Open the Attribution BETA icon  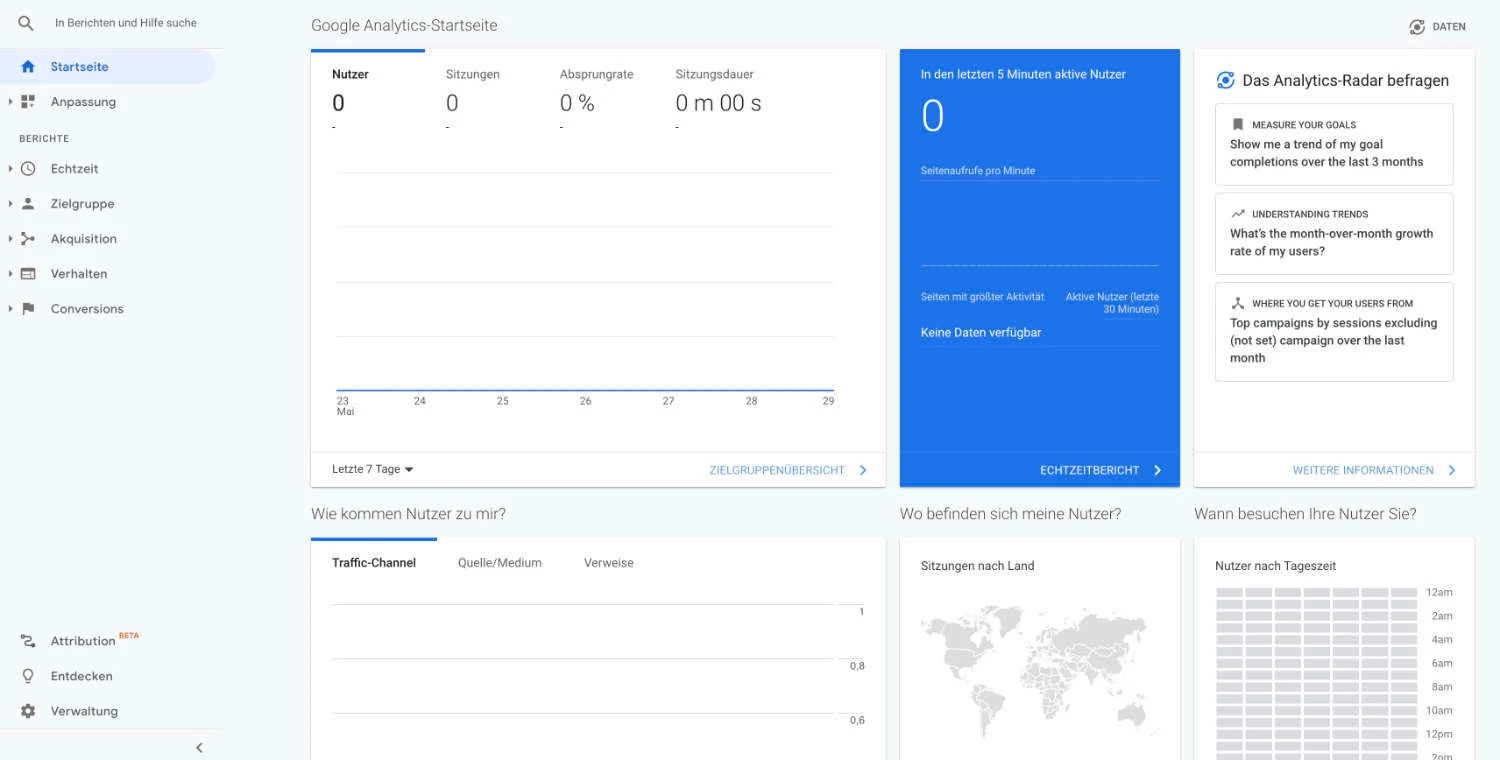tap(28, 640)
